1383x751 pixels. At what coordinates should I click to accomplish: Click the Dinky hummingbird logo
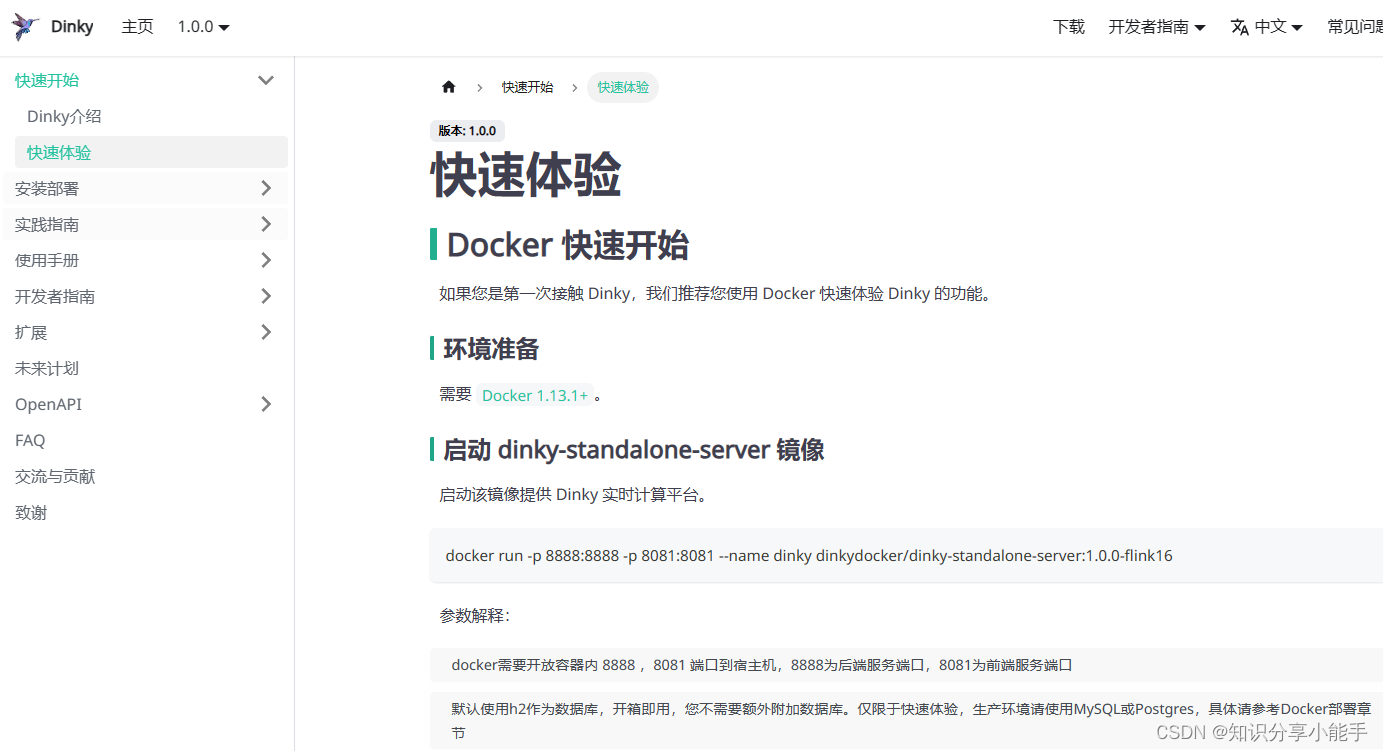(26, 27)
